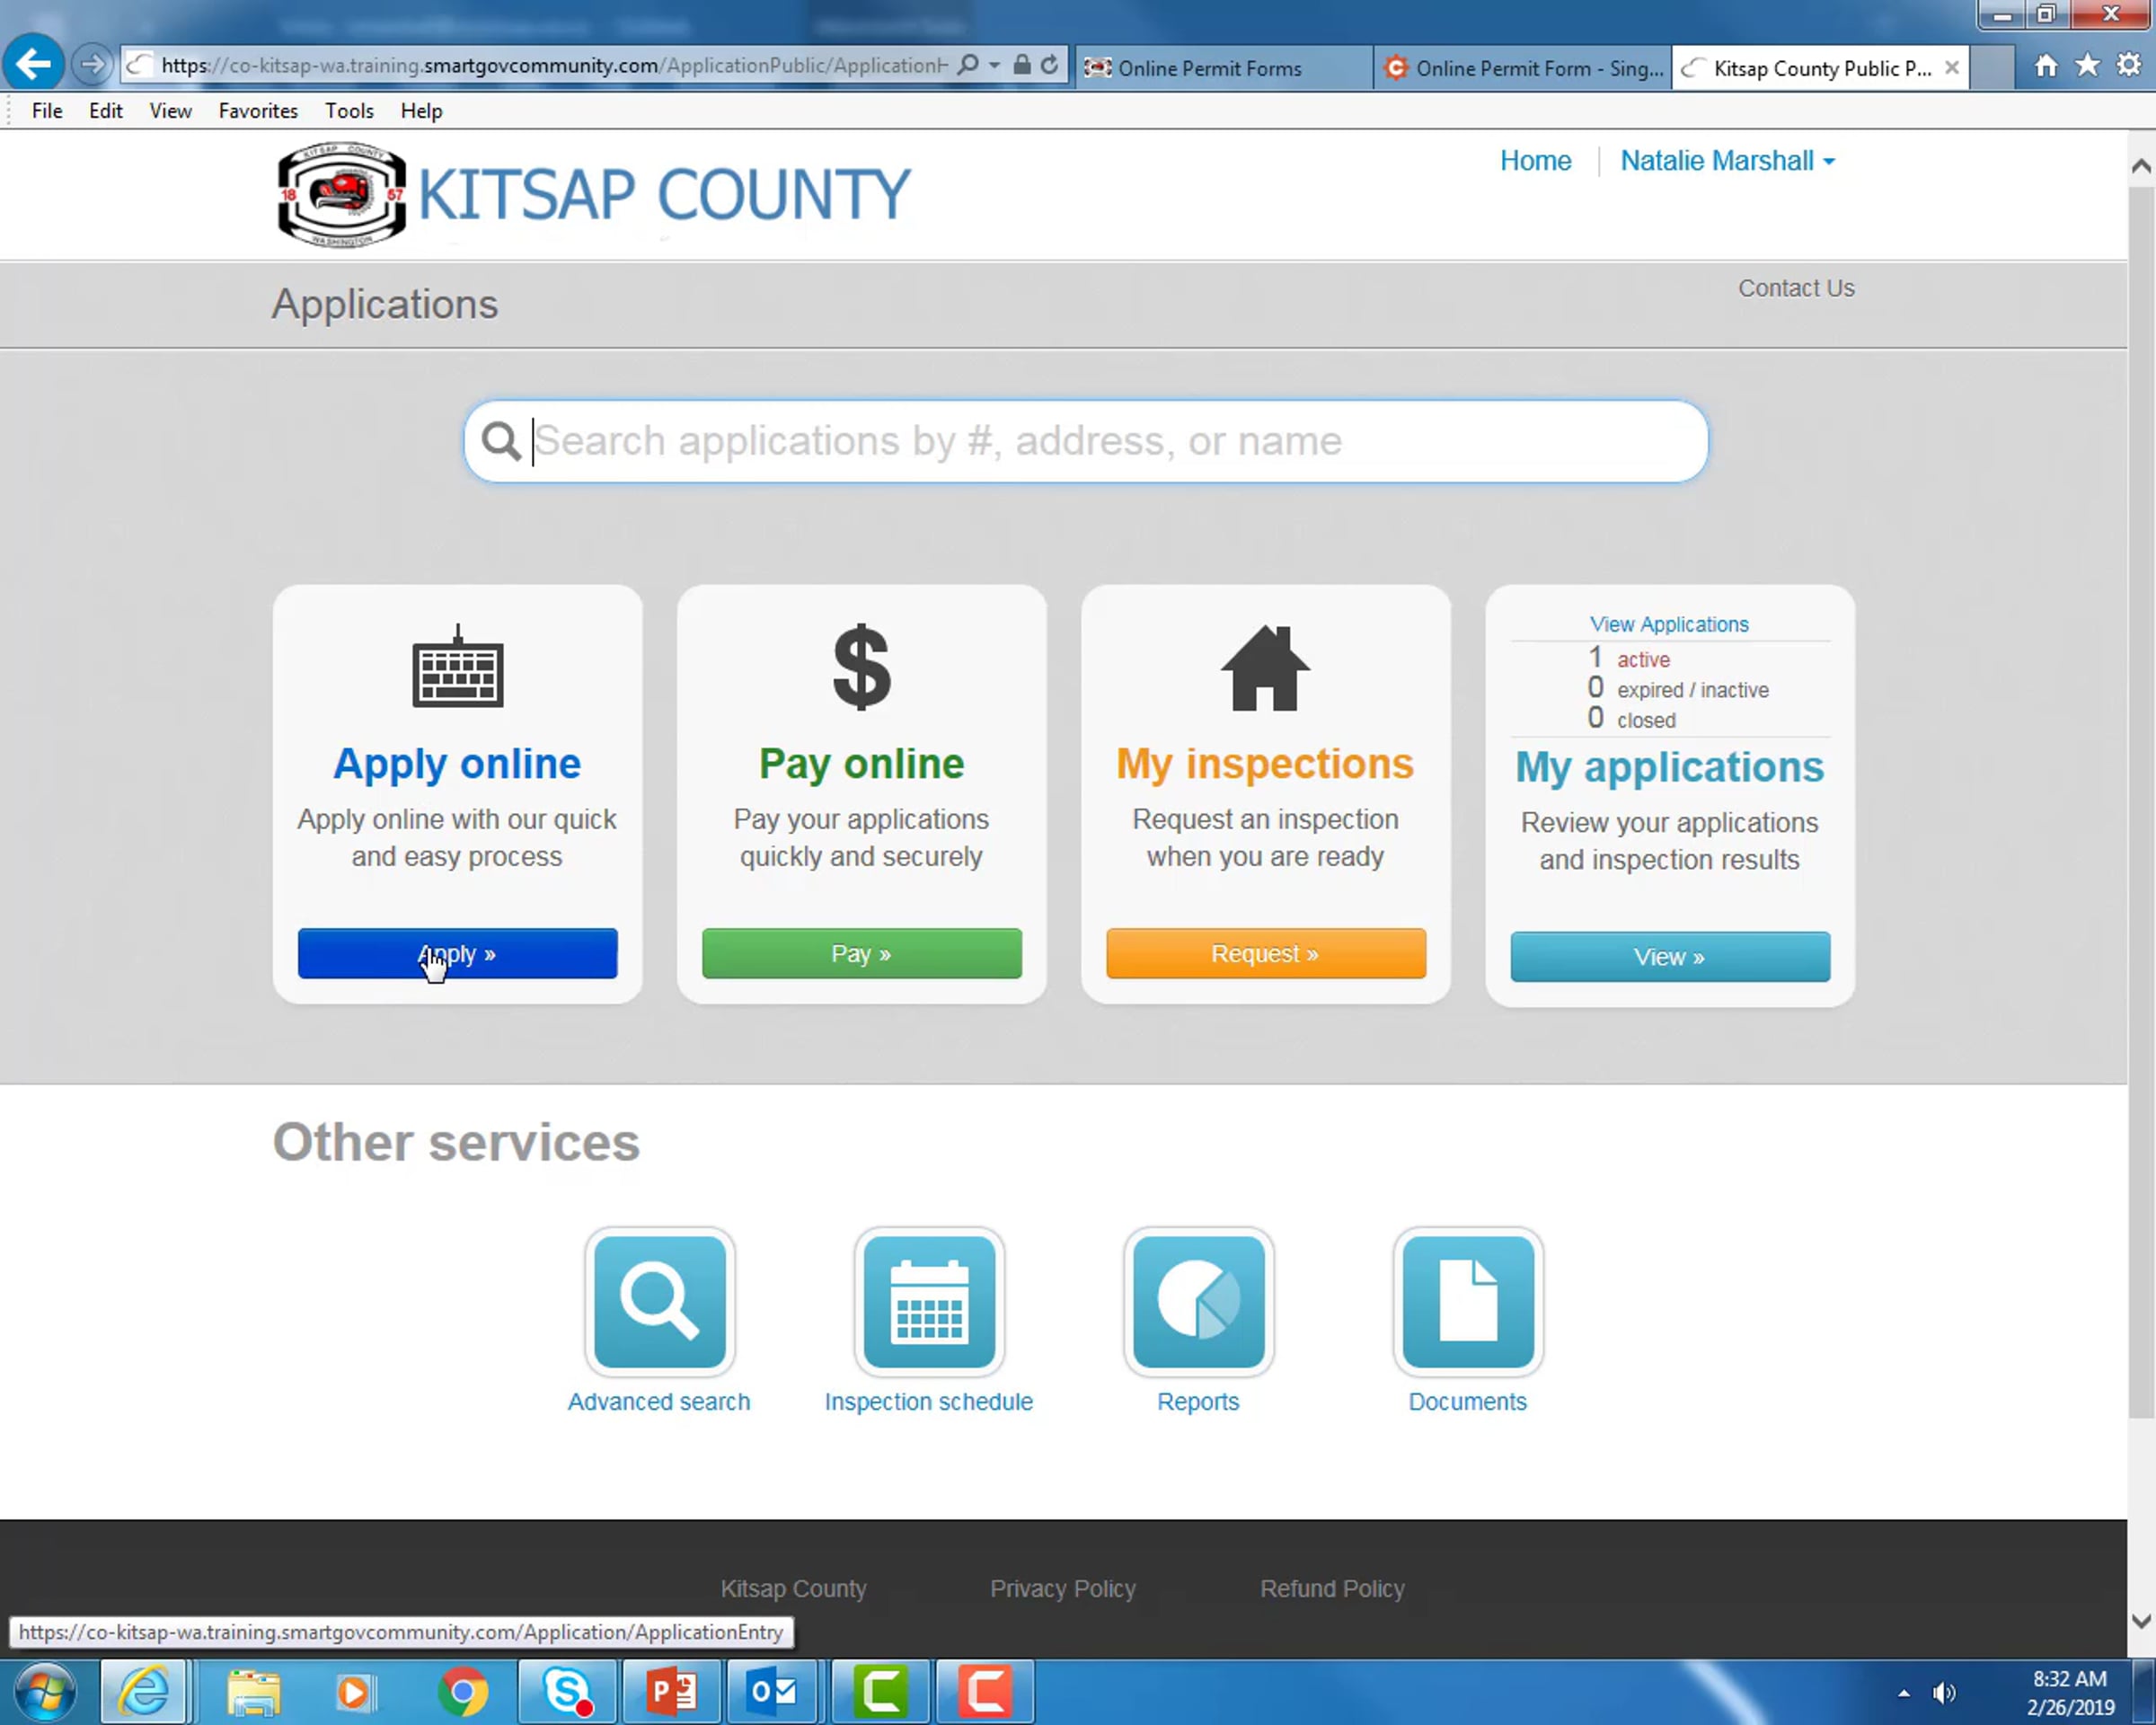Click the green Pay button
Image resolution: width=2156 pixels, height=1725 pixels.
tap(861, 953)
